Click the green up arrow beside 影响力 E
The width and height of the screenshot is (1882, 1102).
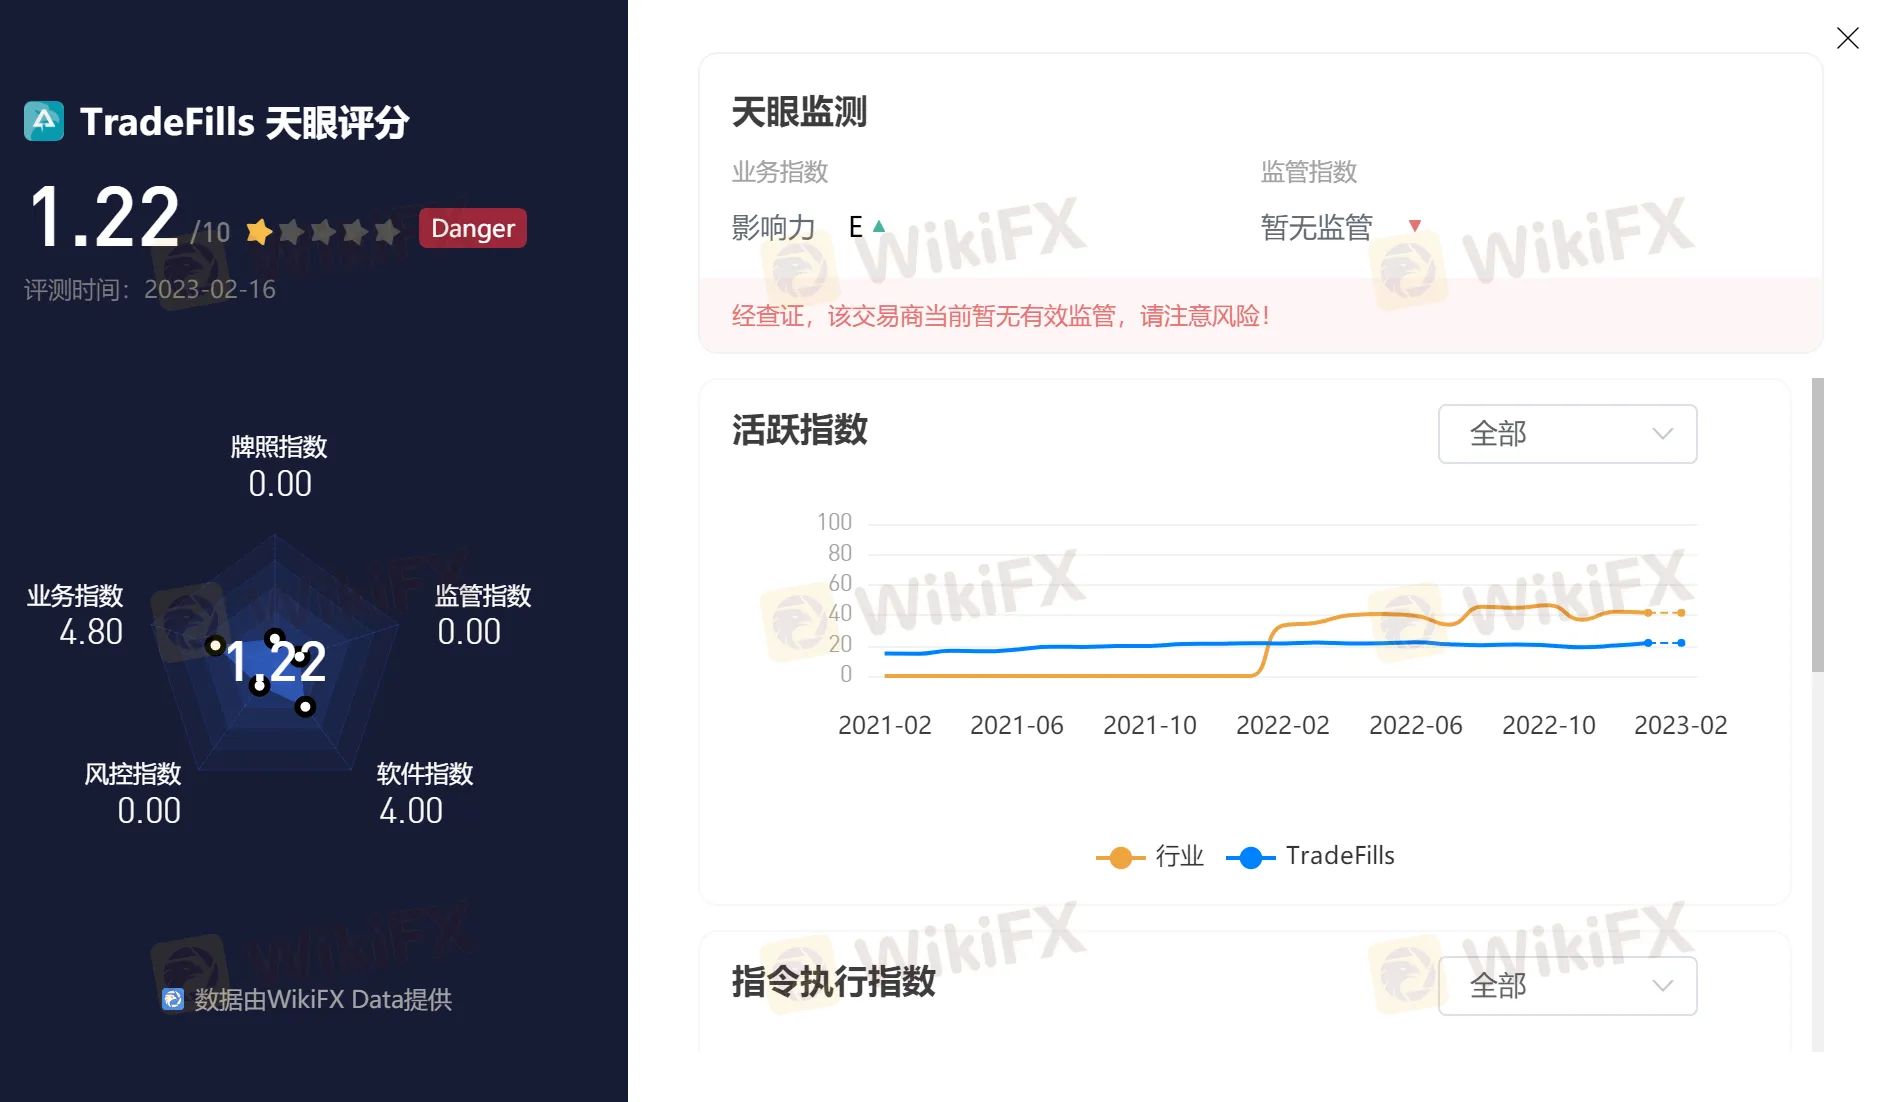[879, 226]
